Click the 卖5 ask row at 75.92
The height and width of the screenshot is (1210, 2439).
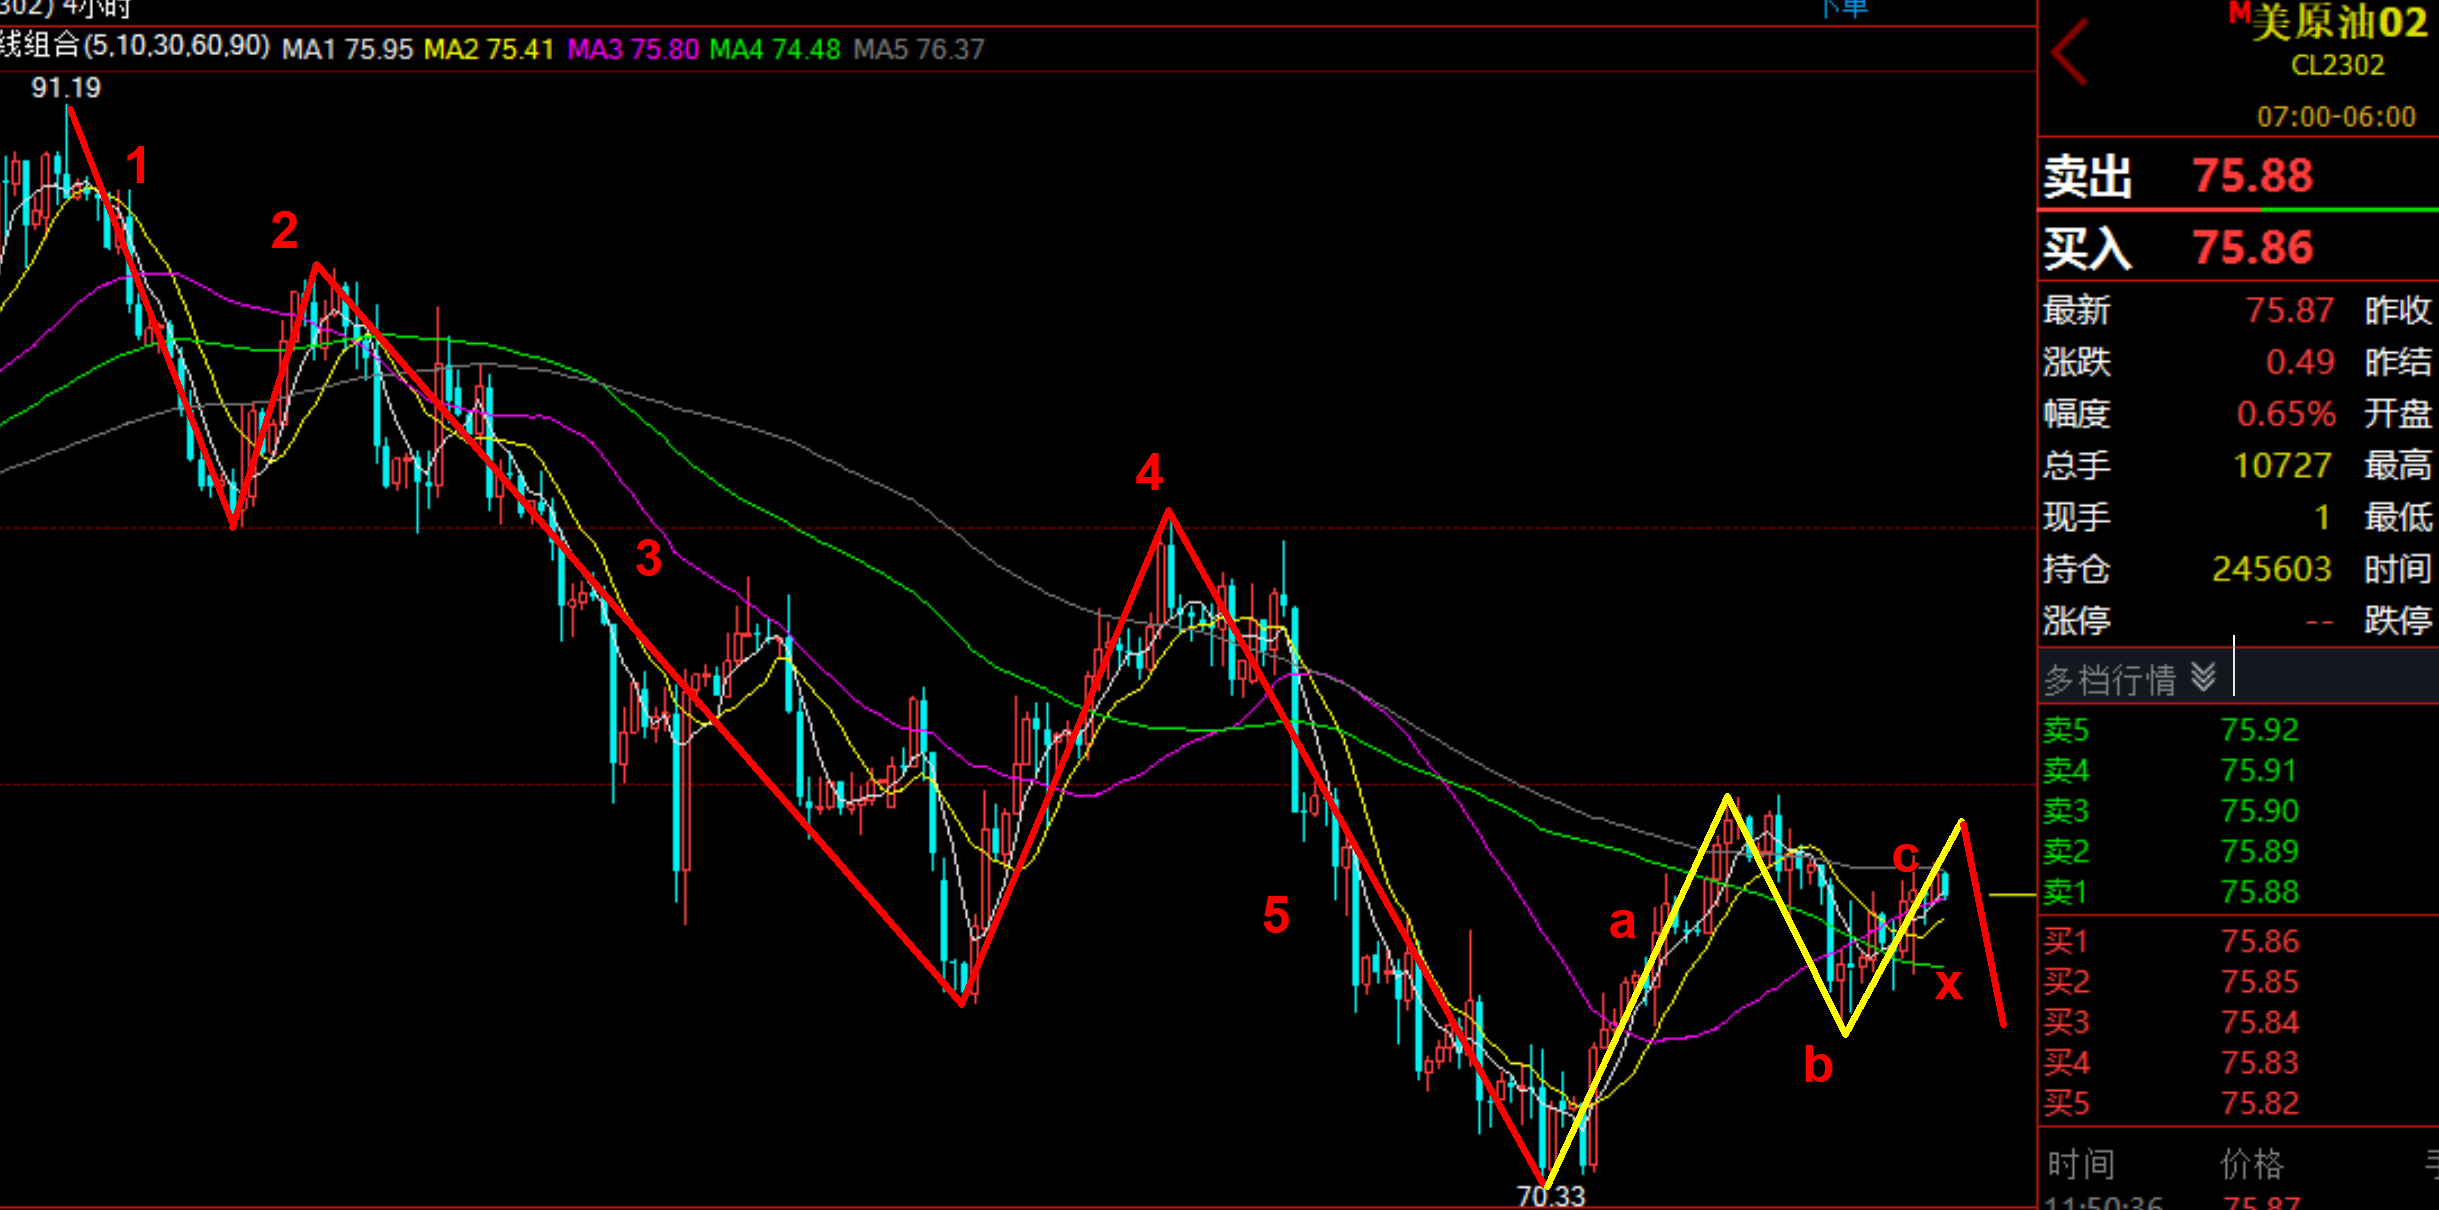2170,731
